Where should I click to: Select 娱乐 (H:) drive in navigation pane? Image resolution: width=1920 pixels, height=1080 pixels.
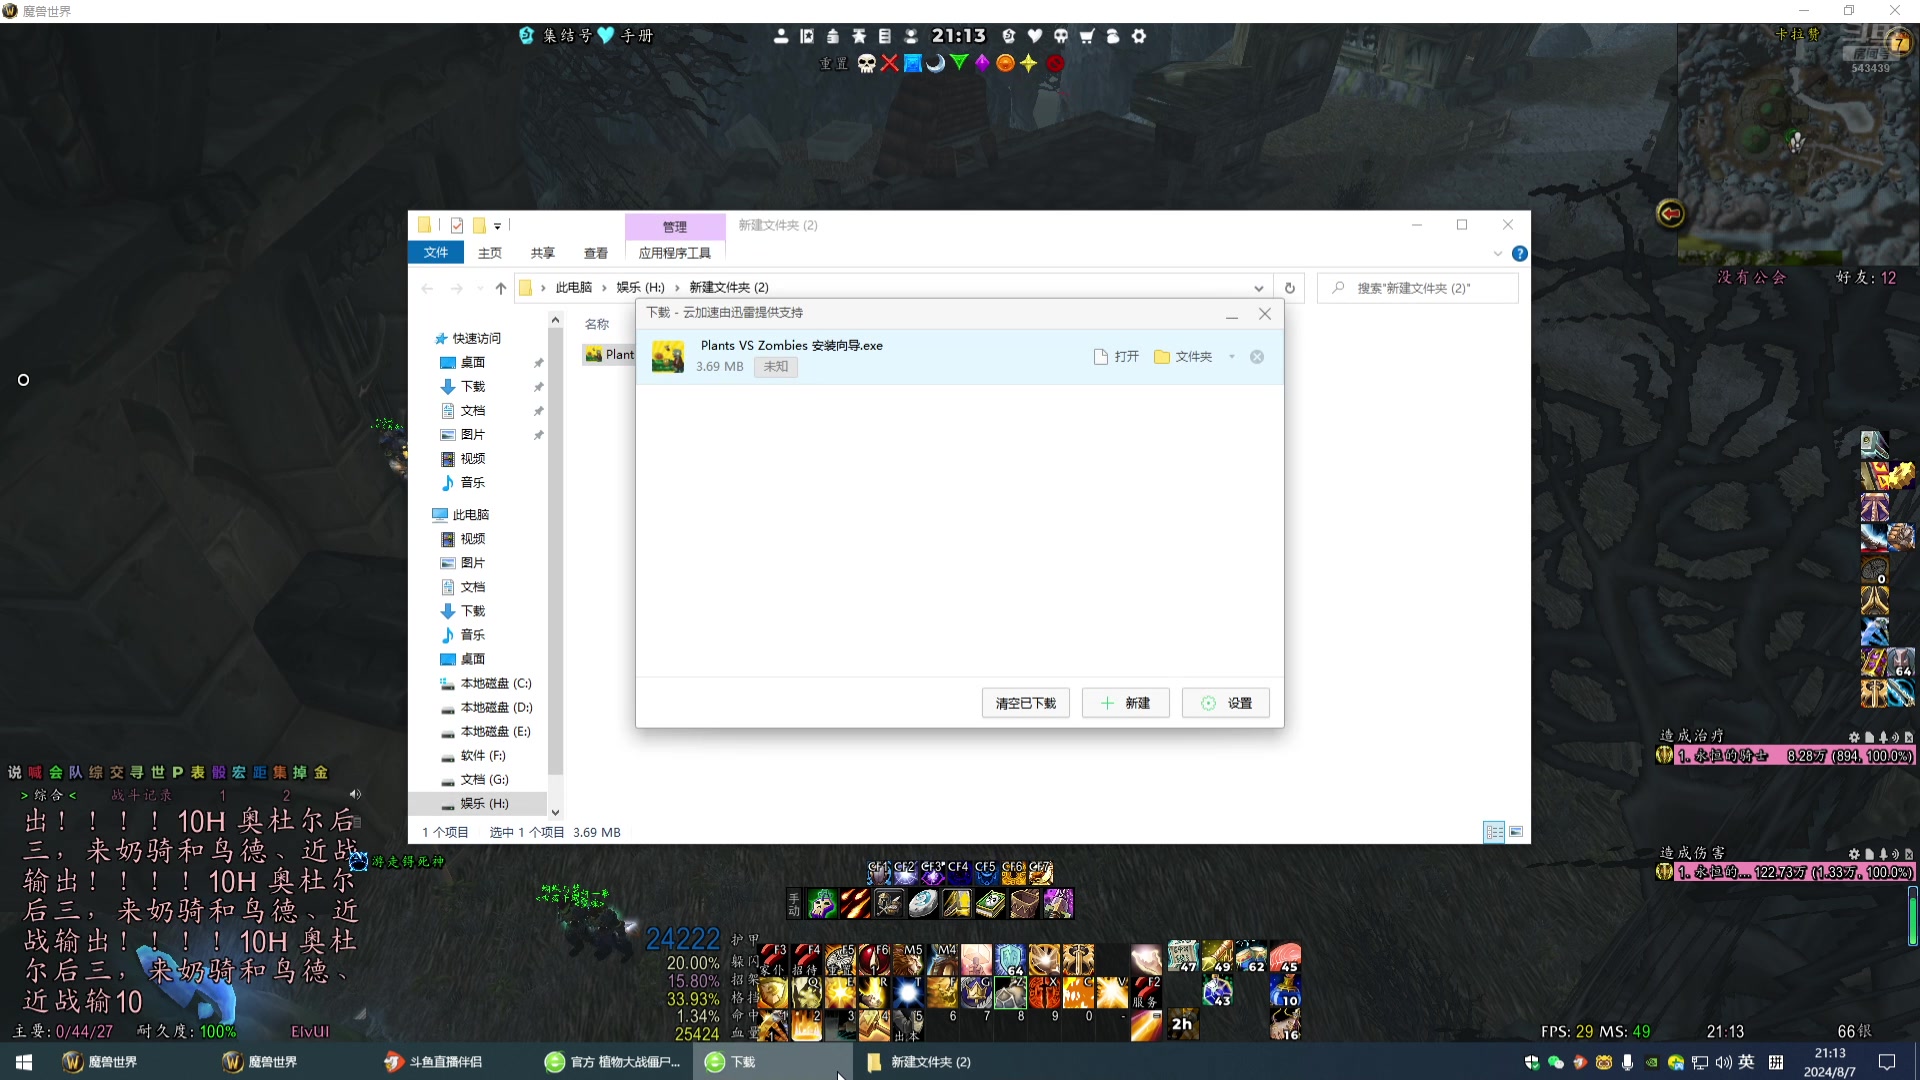point(477,803)
